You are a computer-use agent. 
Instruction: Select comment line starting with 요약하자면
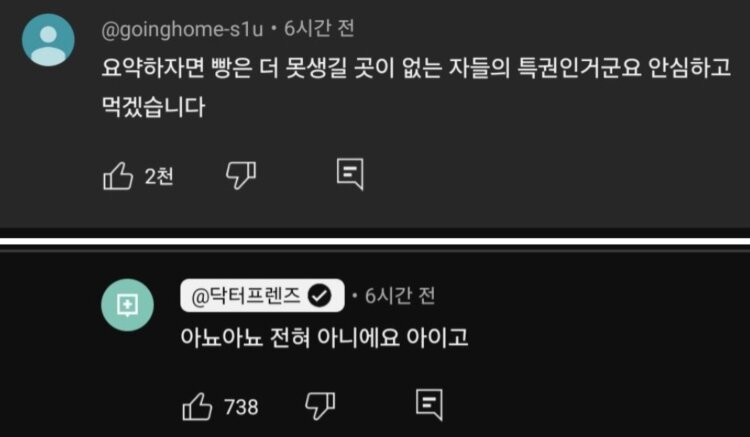click(416, 68)
